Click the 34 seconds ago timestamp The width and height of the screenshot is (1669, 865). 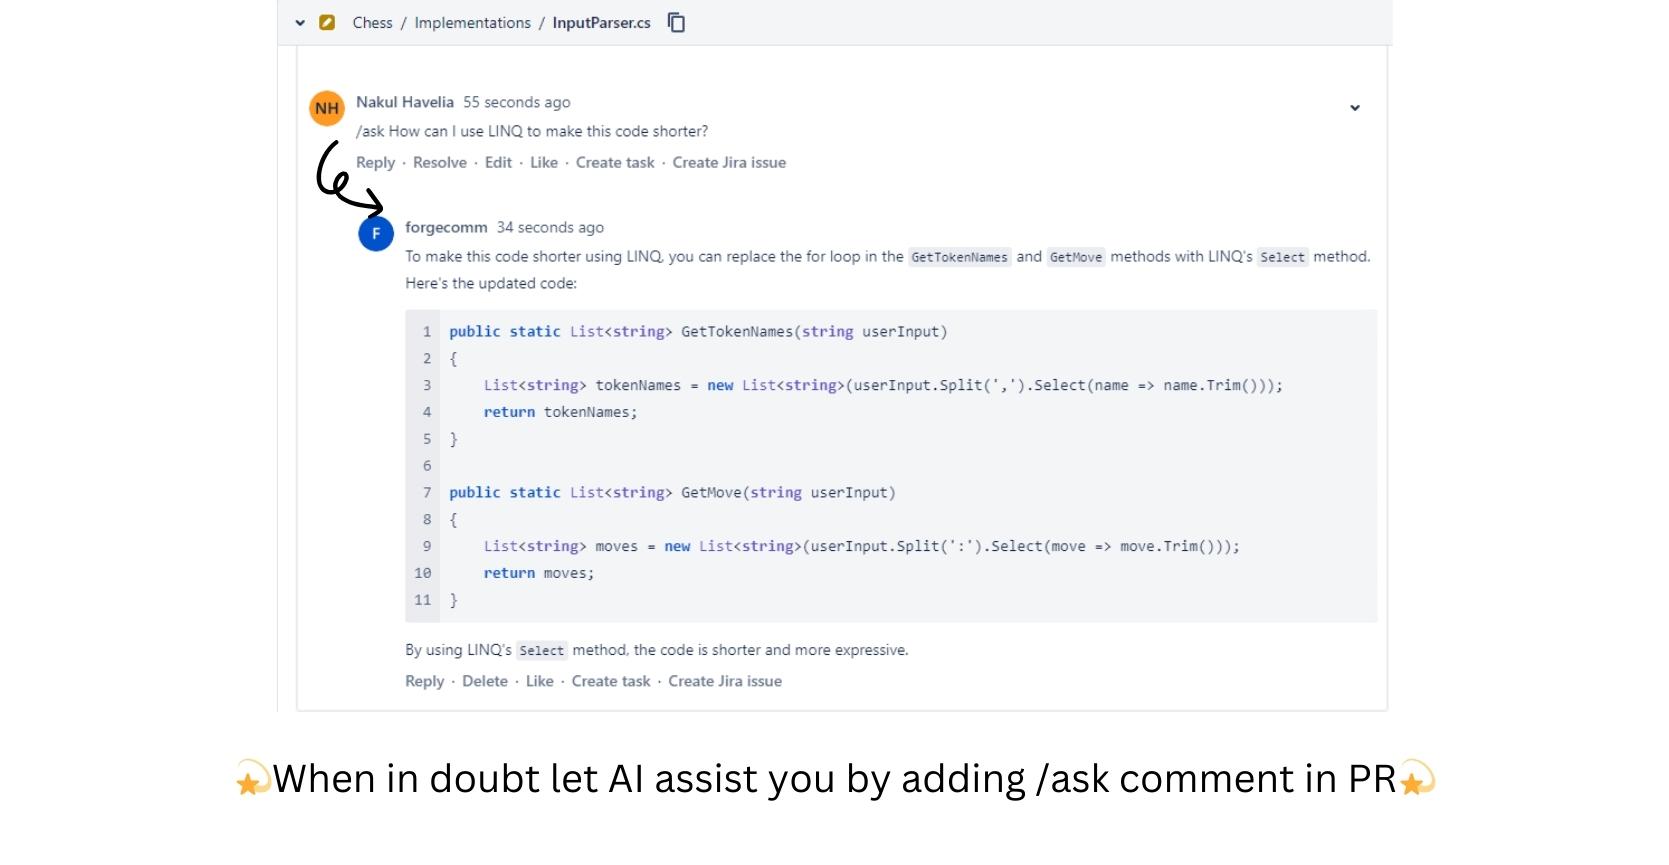[x=550, y=227]
